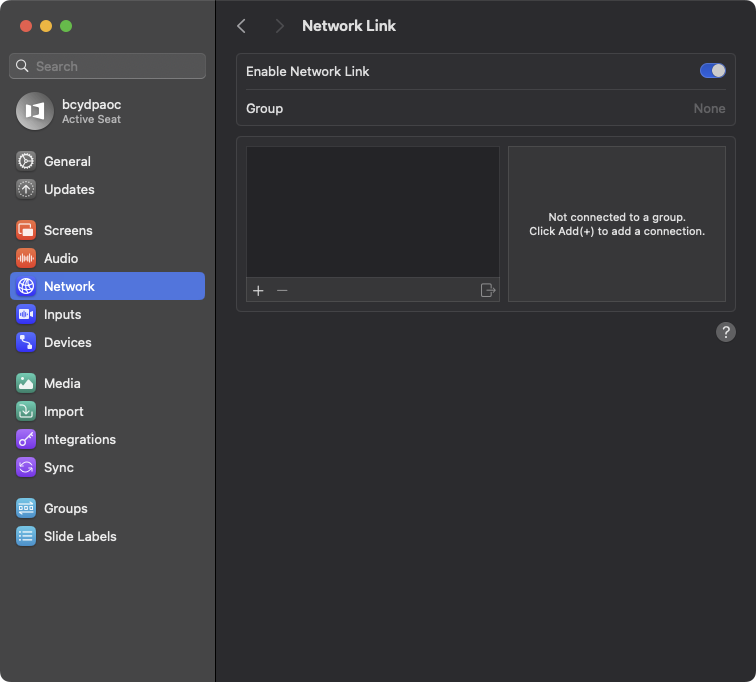Open the General settings icon
756x682 pixels.
[26, 161]
